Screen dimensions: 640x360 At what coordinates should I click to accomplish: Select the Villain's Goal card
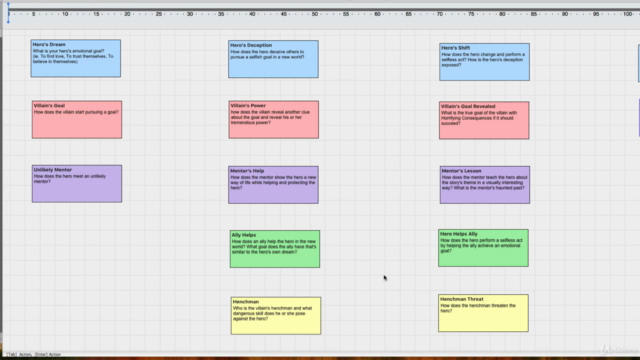[x=77, y=120]
